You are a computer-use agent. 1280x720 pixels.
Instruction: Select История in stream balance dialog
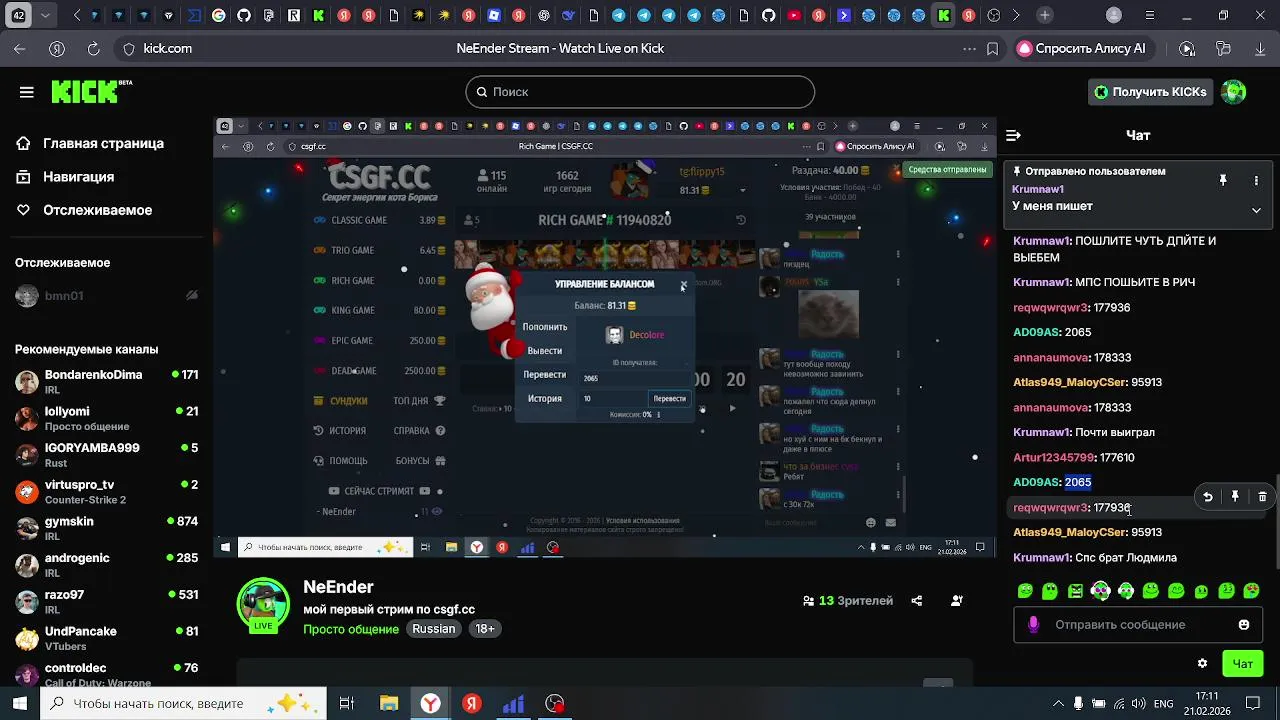click(x=545, y=398)
